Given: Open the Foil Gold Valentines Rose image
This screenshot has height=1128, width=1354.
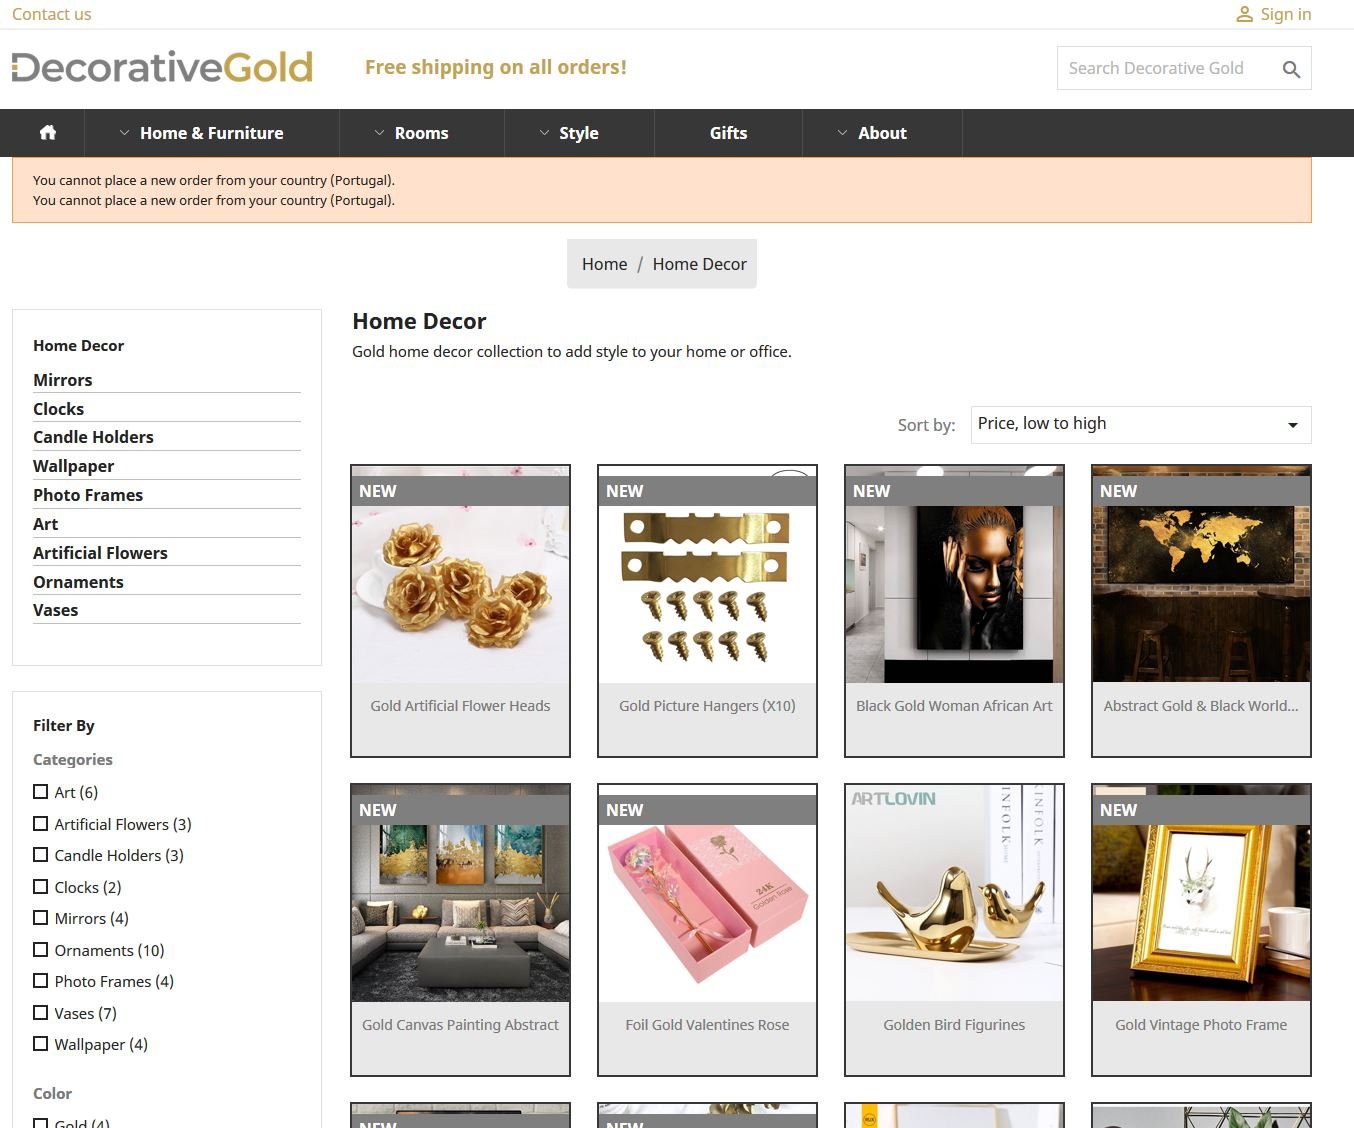Looking at the screenshot, I should click(707, 894).
